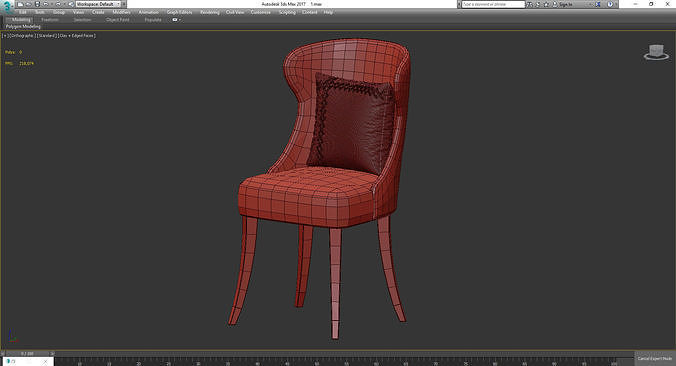Open the Graph Editors menu
Image resolution: width=676 pixels, height=366 pixels.
point(179,13)
